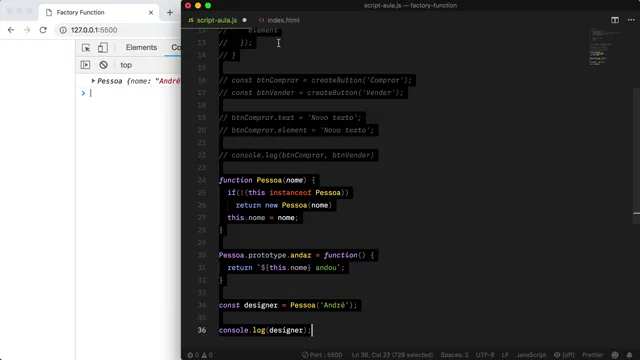Click the Port : 5500 status item

point(322,355)
